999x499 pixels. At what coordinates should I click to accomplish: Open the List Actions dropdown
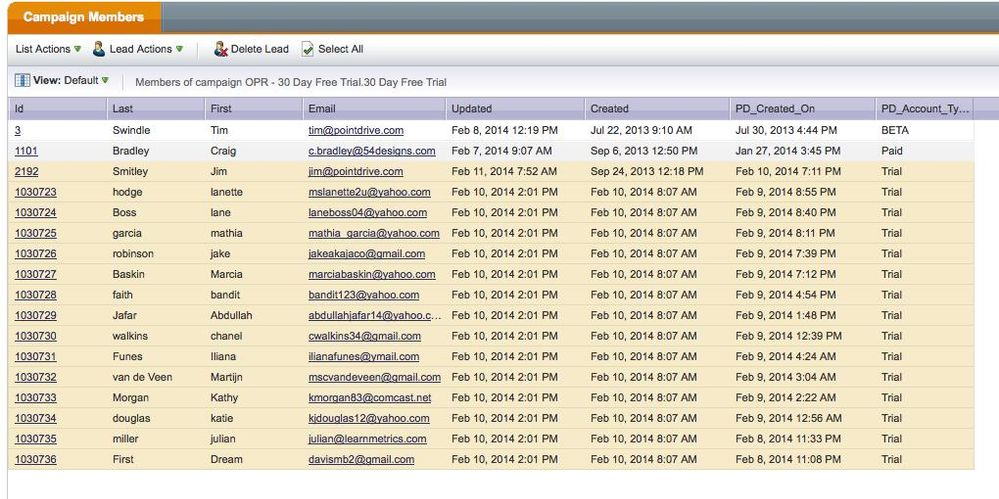[49, 49]
